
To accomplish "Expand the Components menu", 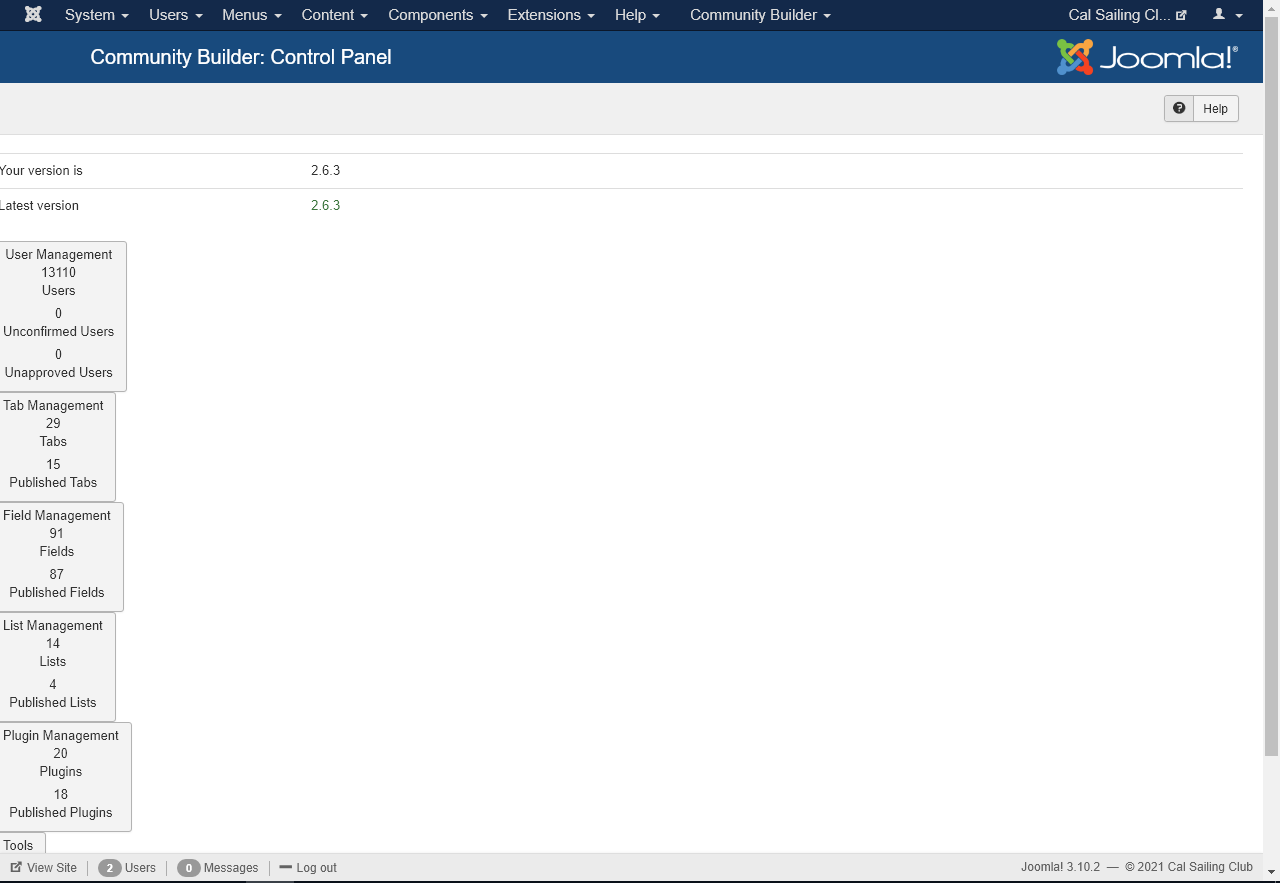I will pos(438,15).
